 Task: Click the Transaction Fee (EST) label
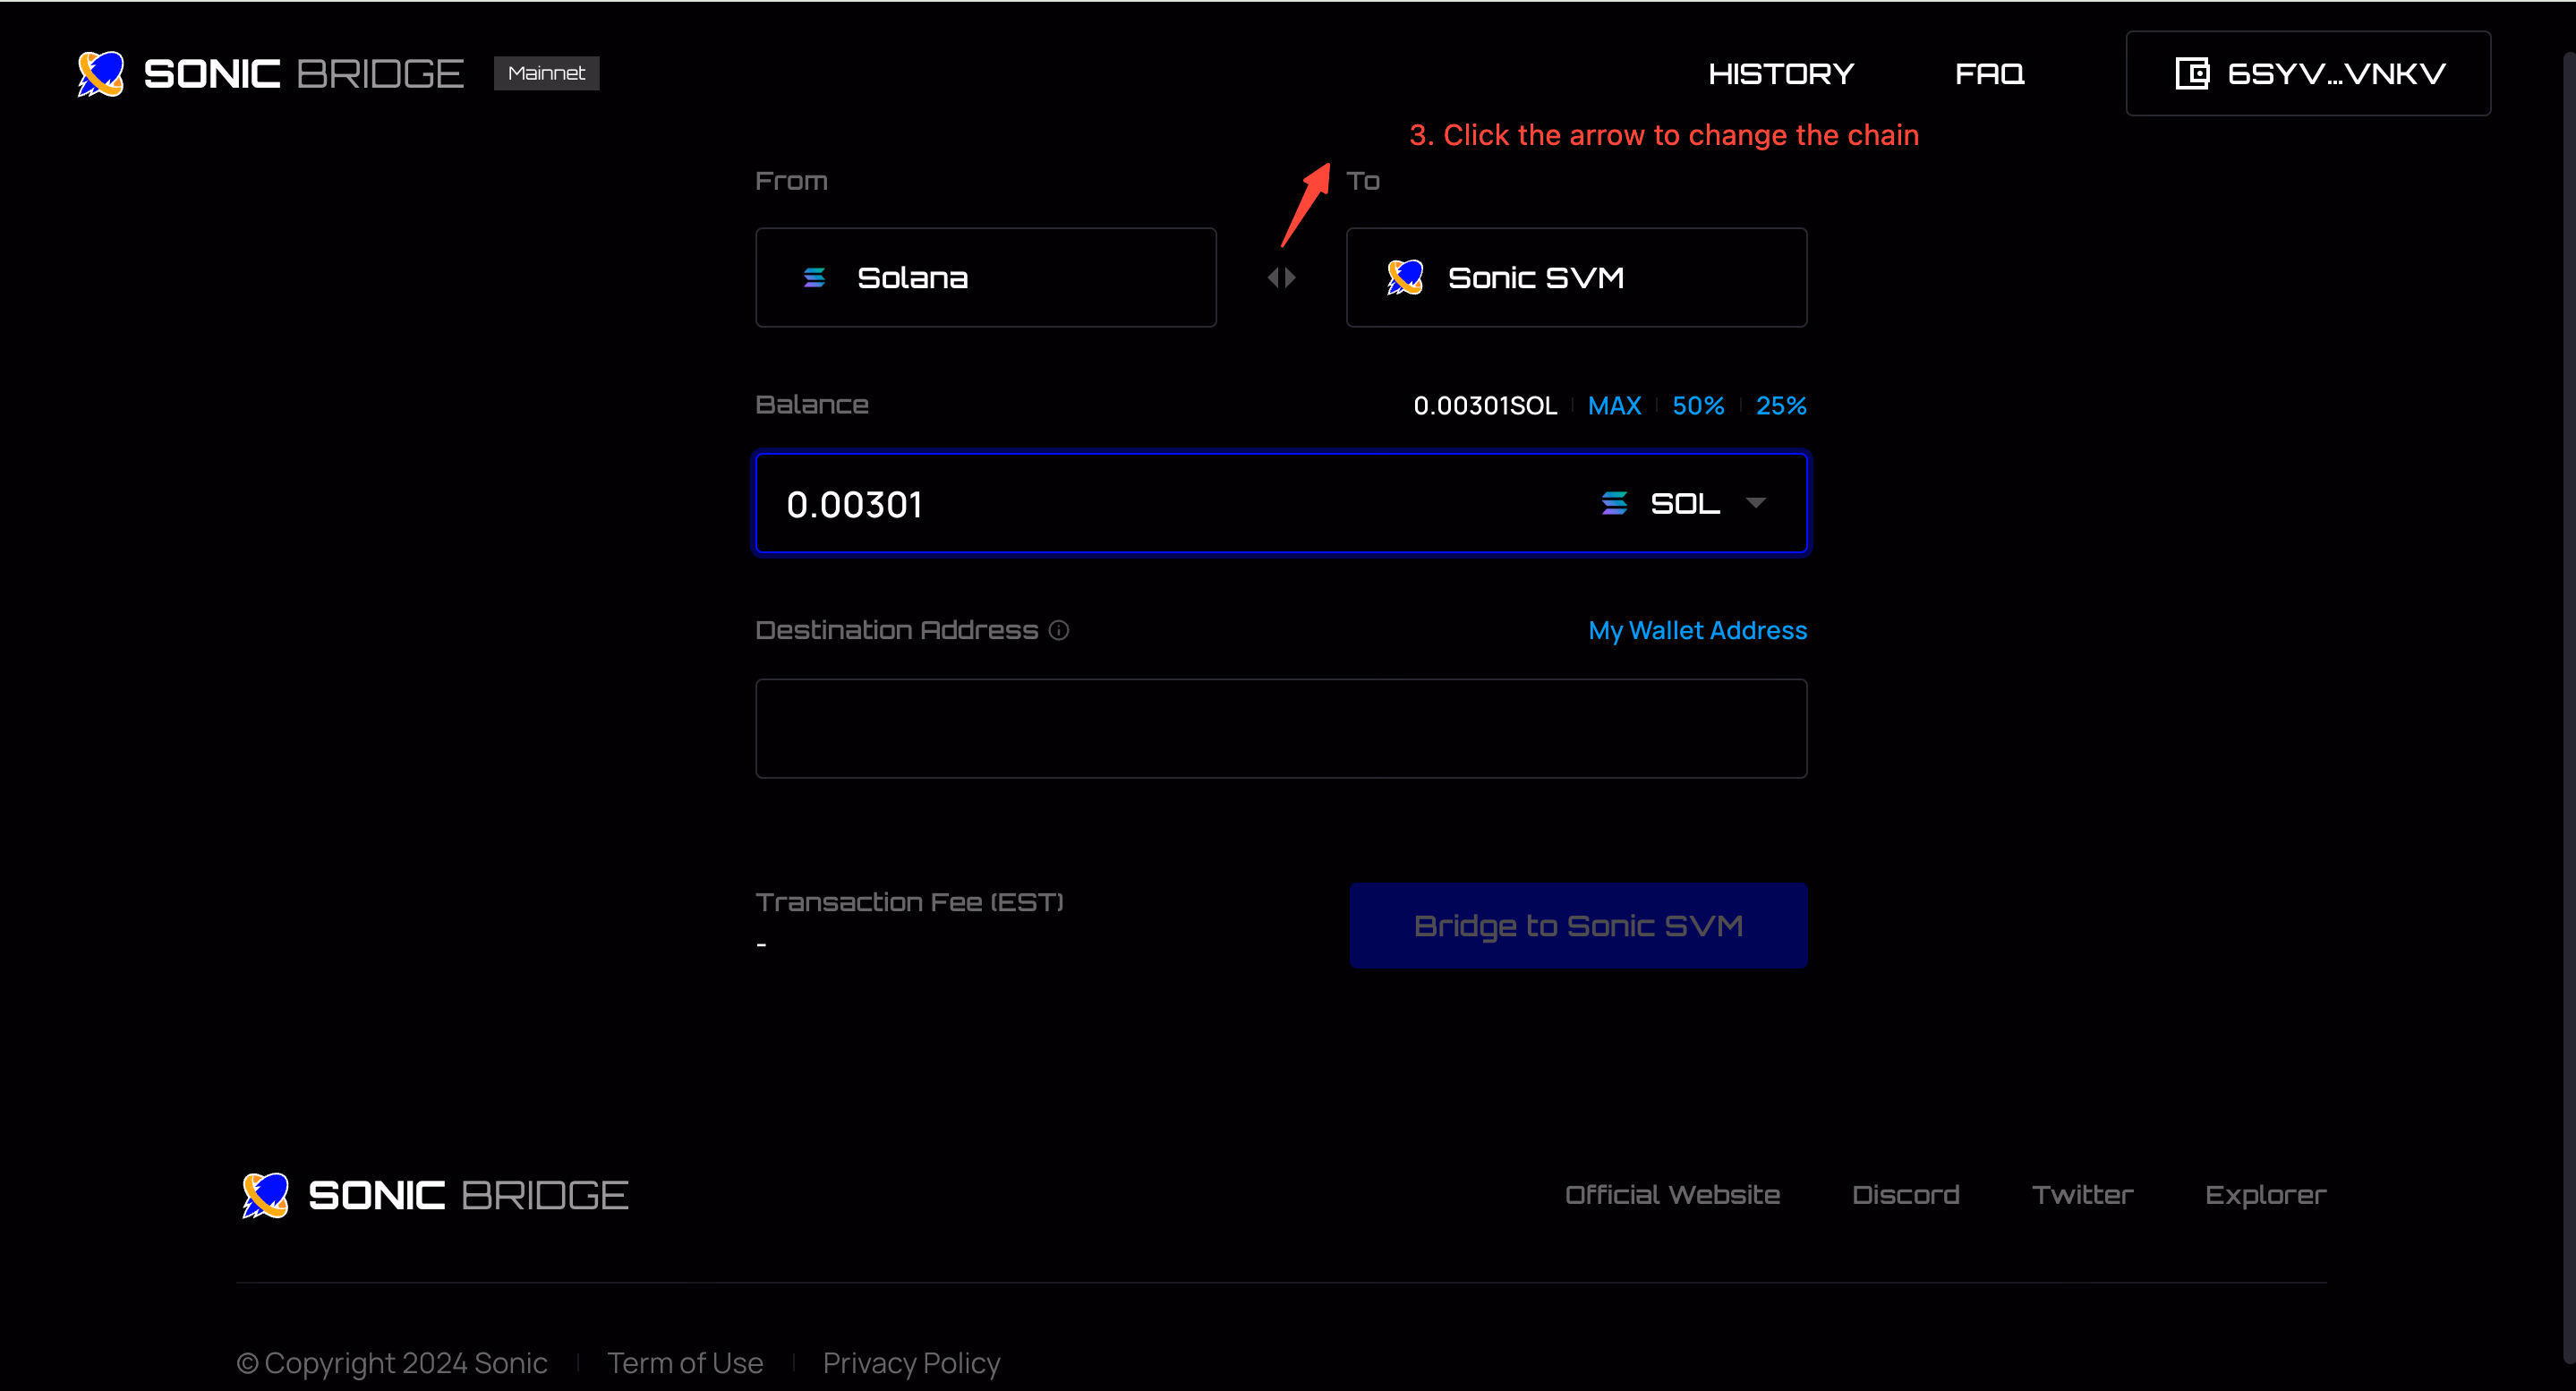[x=909, y=902]
